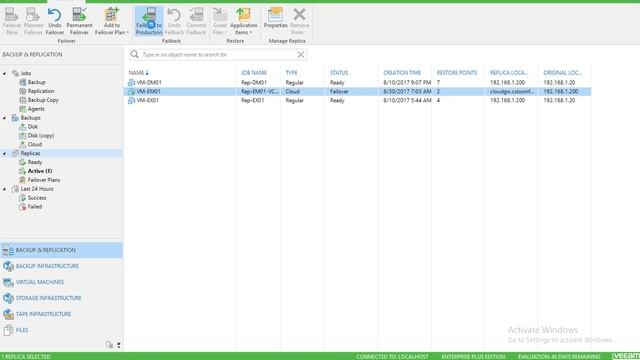Click the Undo Failover ribbon button
Screen dimensions: 640x360
point(55,21)
